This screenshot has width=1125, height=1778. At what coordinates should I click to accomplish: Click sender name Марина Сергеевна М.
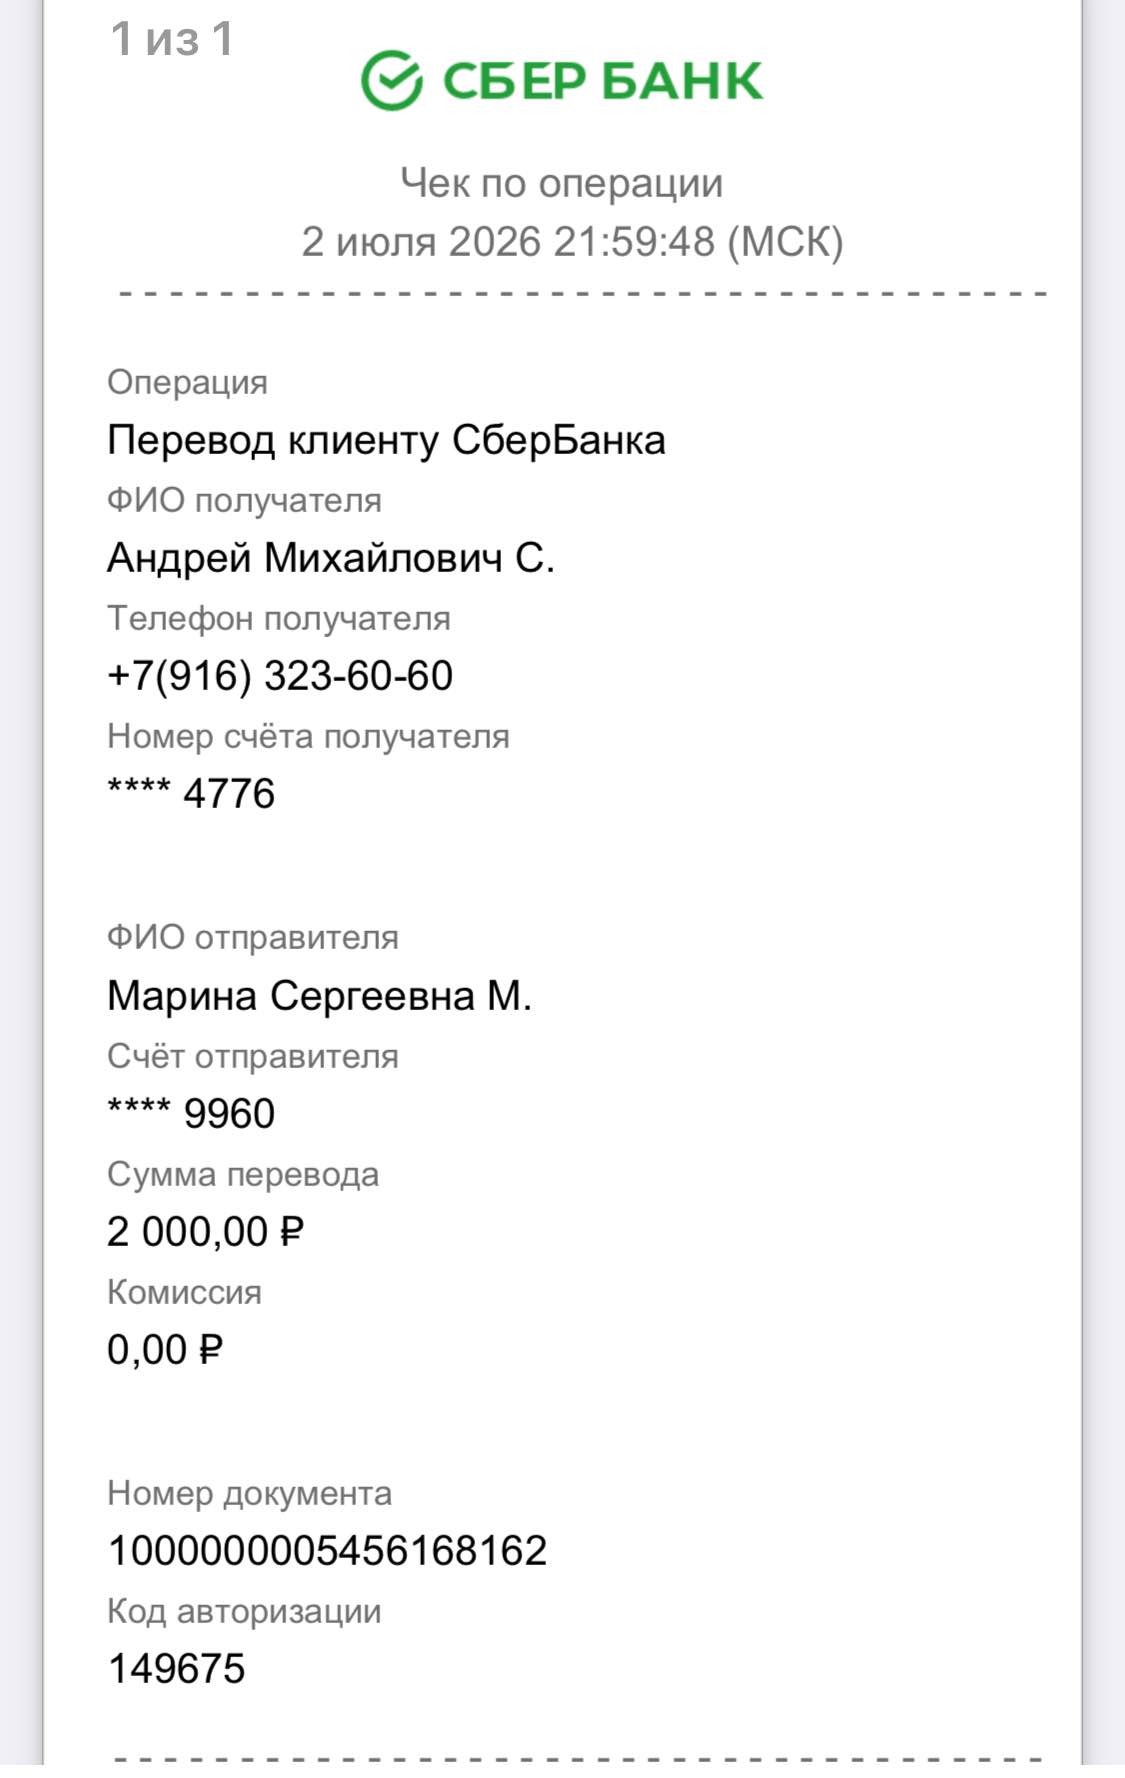(319, 996)
